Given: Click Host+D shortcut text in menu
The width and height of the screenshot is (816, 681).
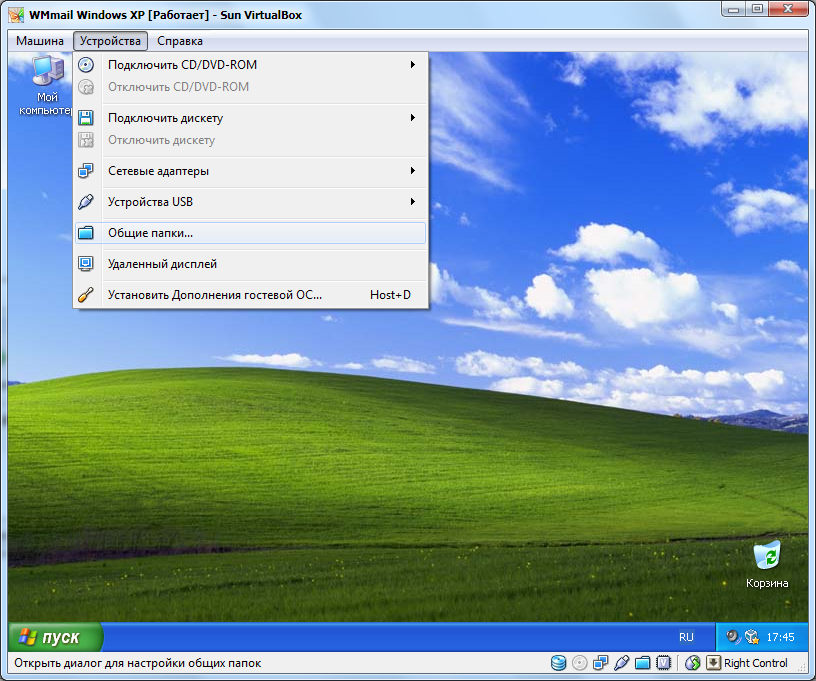Looking at the screenshot, I should [390, 295].
